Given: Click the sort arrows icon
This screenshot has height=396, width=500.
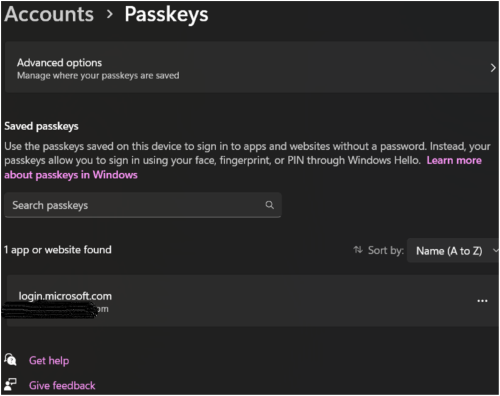Looking at the screenshot, I should pyautogui.click(x=358, y=250).
